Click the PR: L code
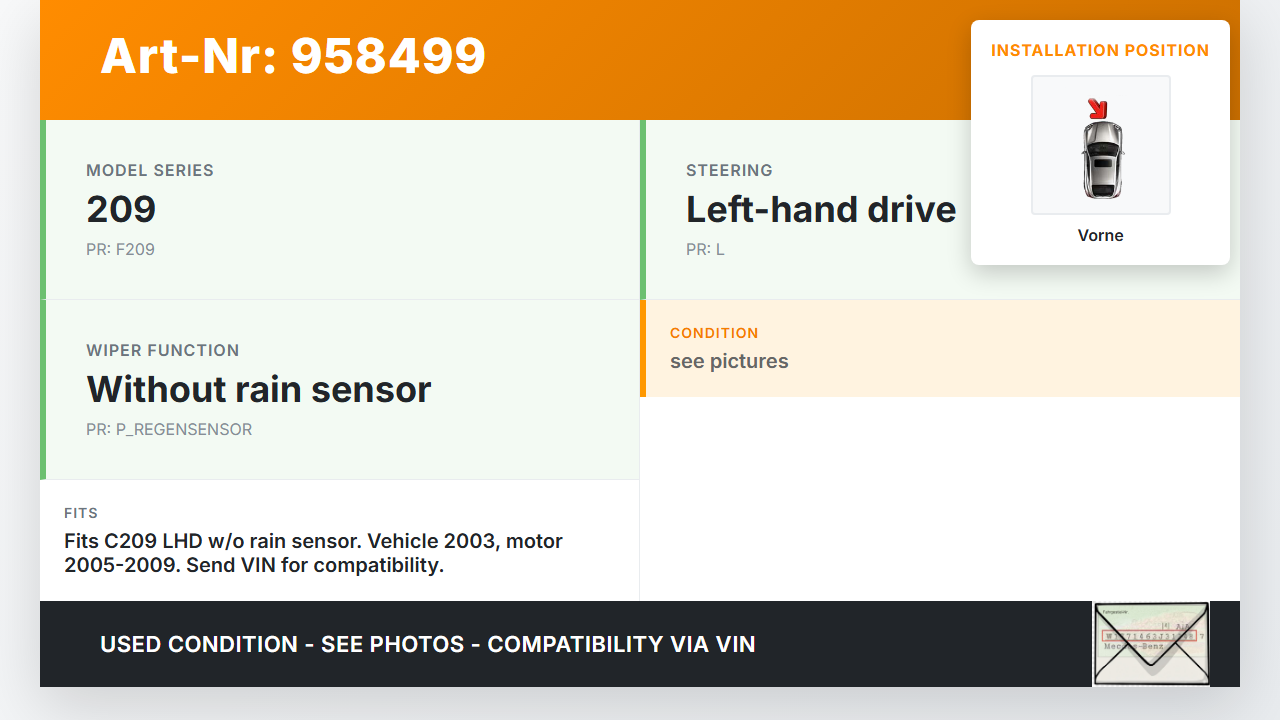1280x720 pixels. (705, 249)
